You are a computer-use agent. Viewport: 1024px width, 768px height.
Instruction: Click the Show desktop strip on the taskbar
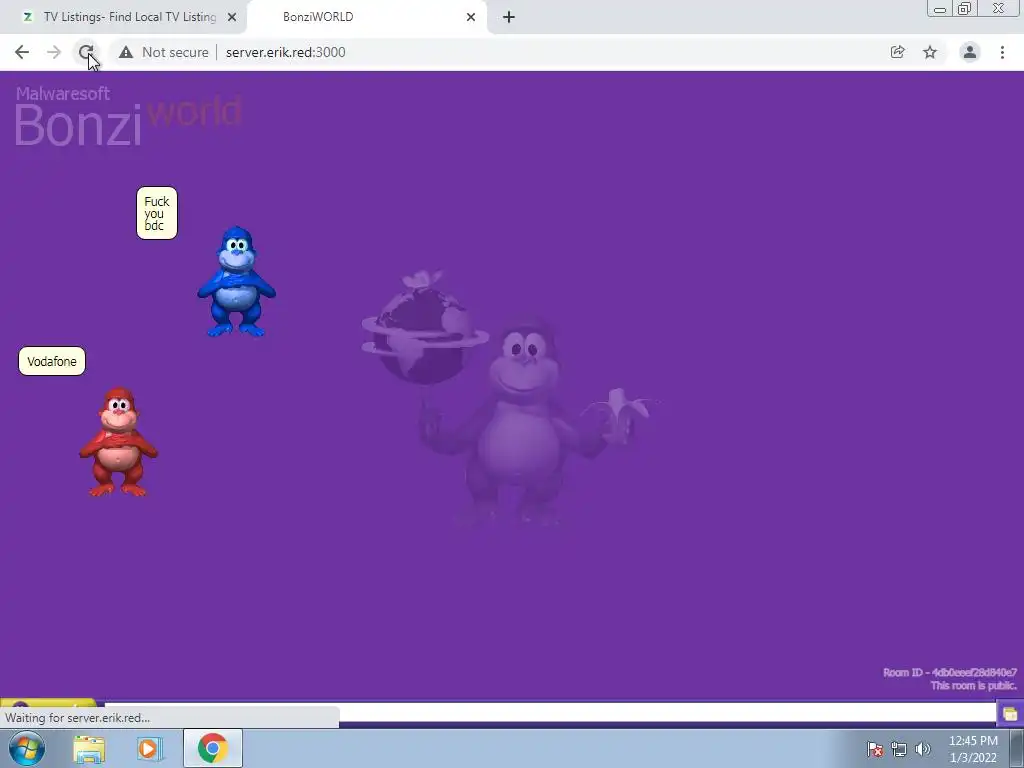pyautogui.click(x=1017, y=748)
